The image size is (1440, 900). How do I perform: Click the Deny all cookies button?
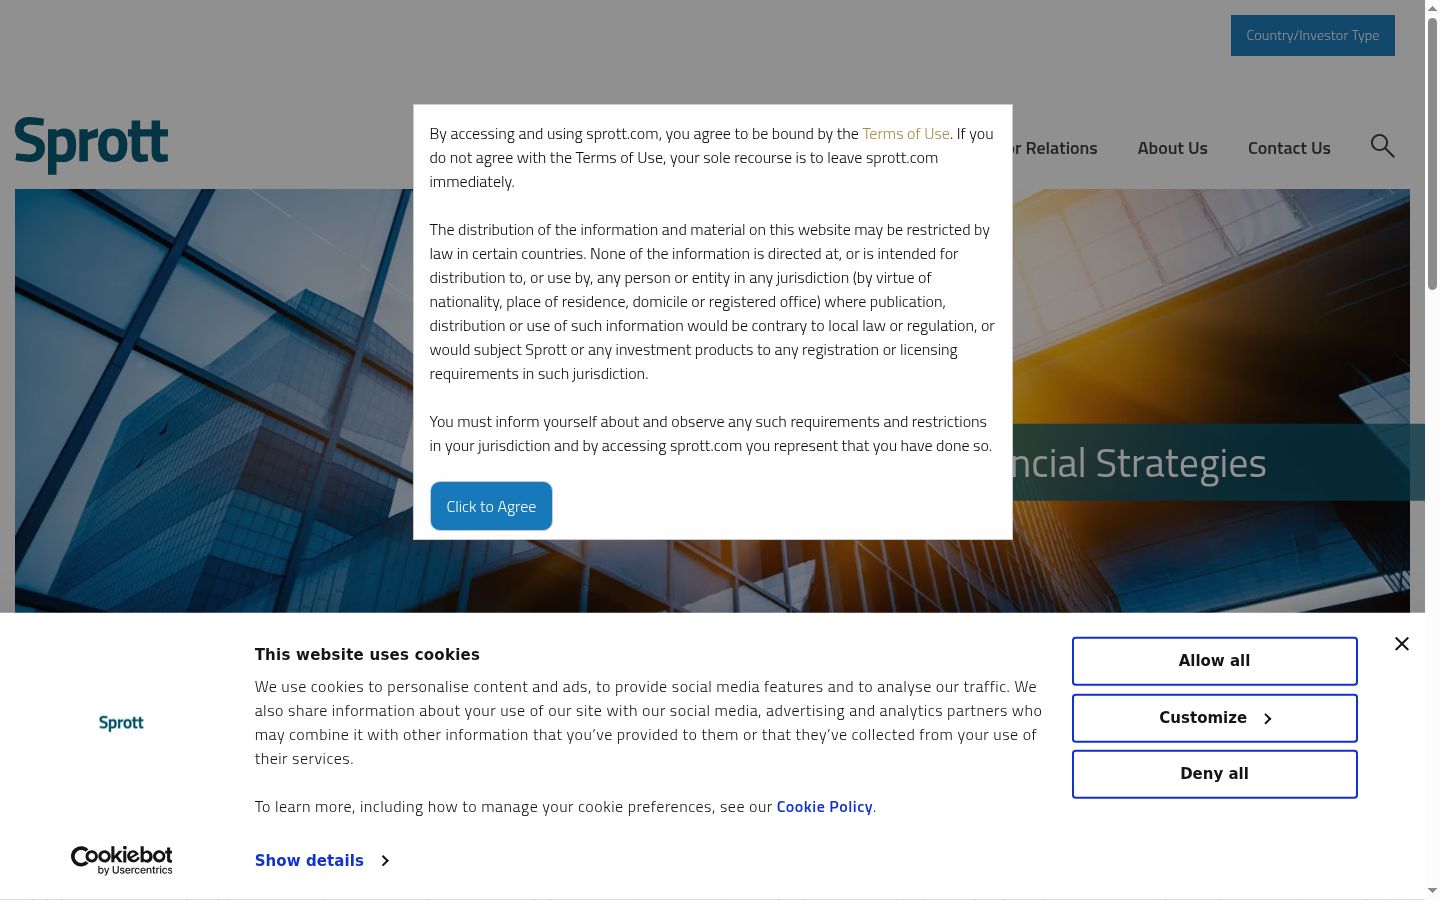tap(1214, 774)
